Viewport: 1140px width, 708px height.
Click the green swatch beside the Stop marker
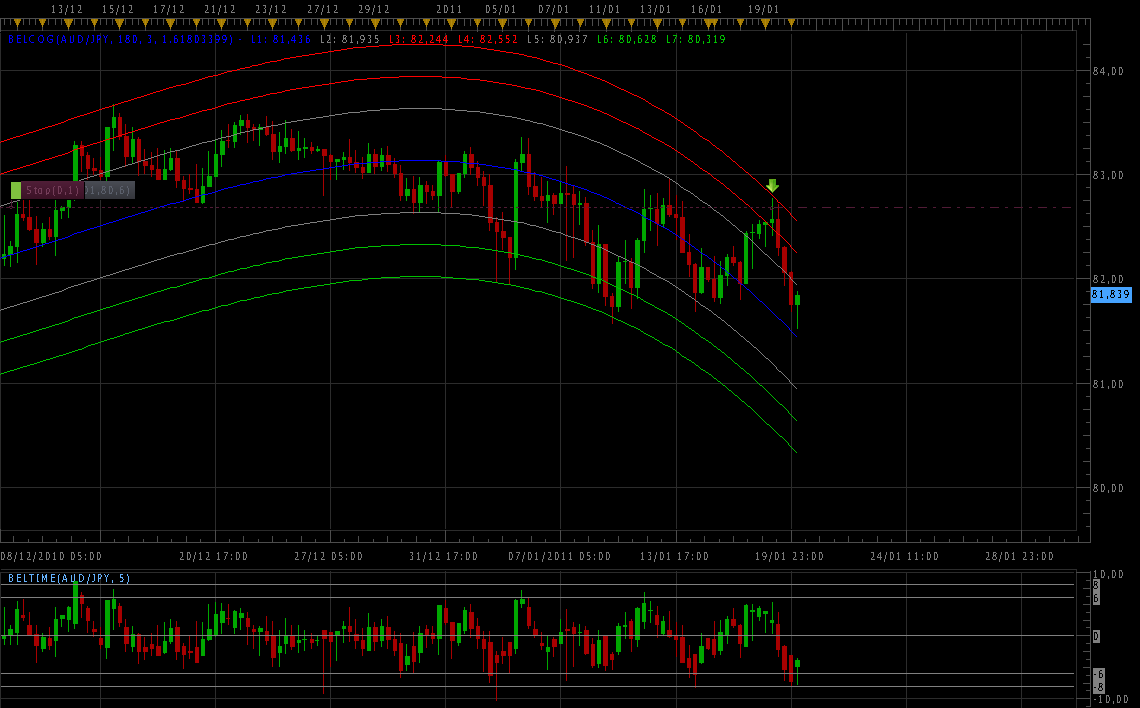click(17, 189)
